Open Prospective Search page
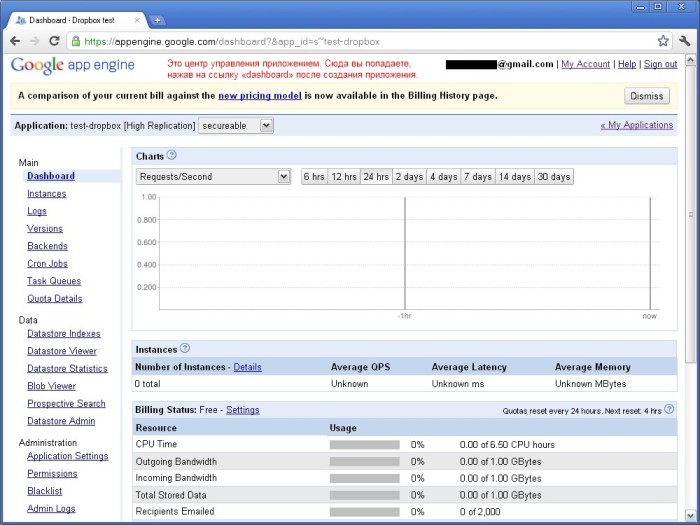700x525 pixels. [66, 403]
